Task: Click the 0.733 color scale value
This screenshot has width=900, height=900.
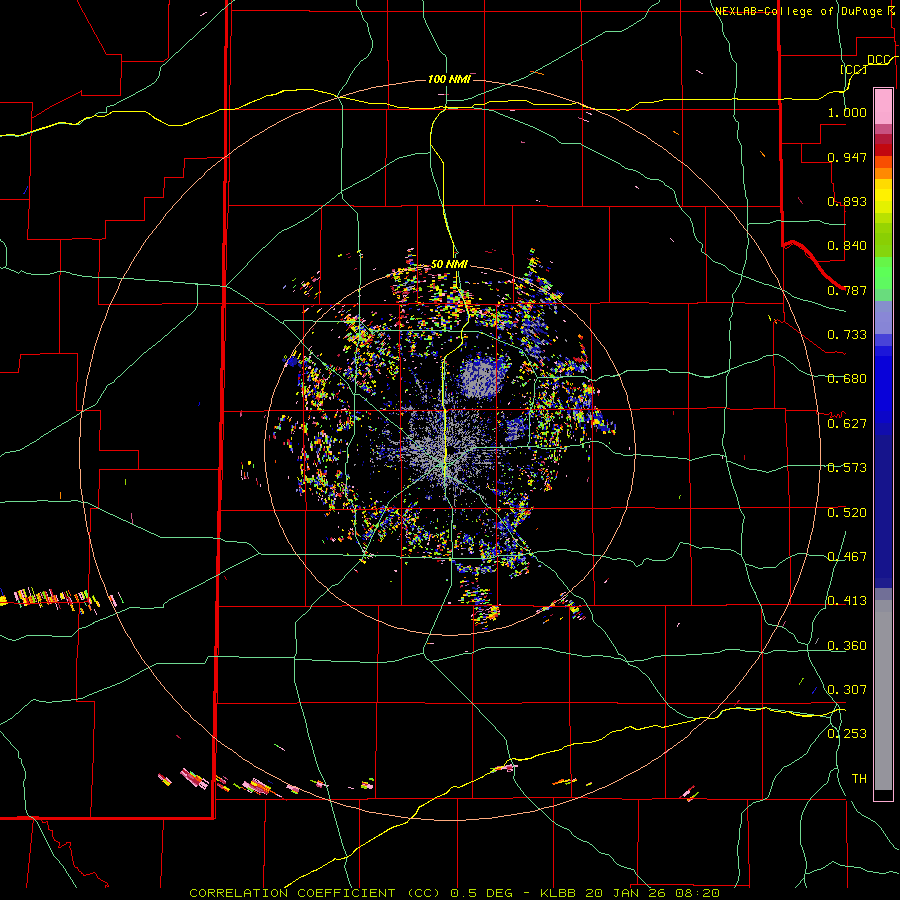Action: click(847, 335)
